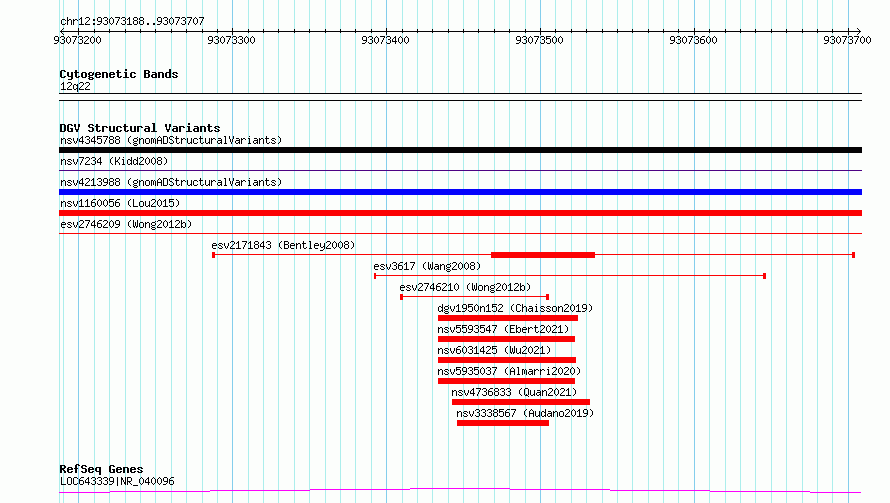This screenshot has height=503, width=890.
Task: Open the nsv4213988 (gnomADStructuralVariants) label
Action: click(171, 182)
